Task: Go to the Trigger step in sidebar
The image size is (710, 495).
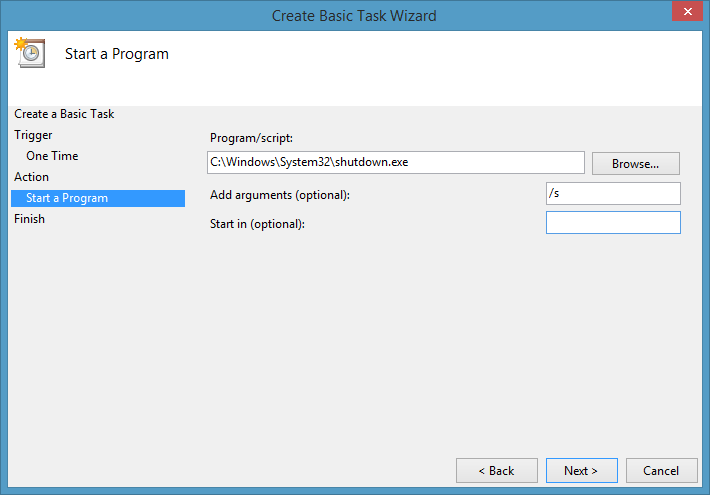Action: pyautogui.click(x=33, y=135)
